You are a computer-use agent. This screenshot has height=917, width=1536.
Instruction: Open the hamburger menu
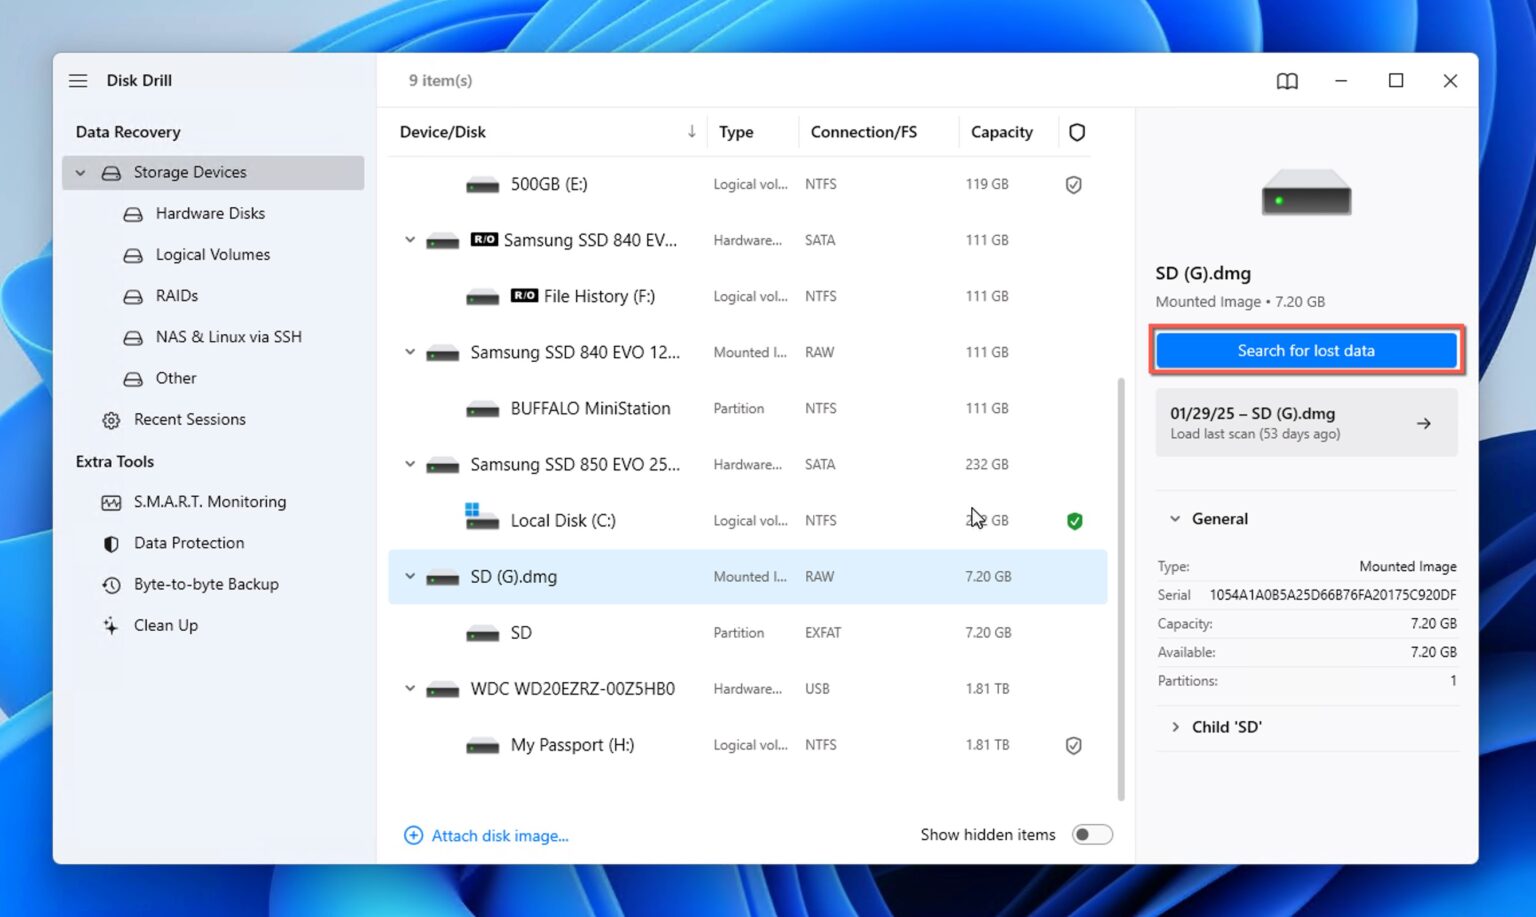coord(78,80)
